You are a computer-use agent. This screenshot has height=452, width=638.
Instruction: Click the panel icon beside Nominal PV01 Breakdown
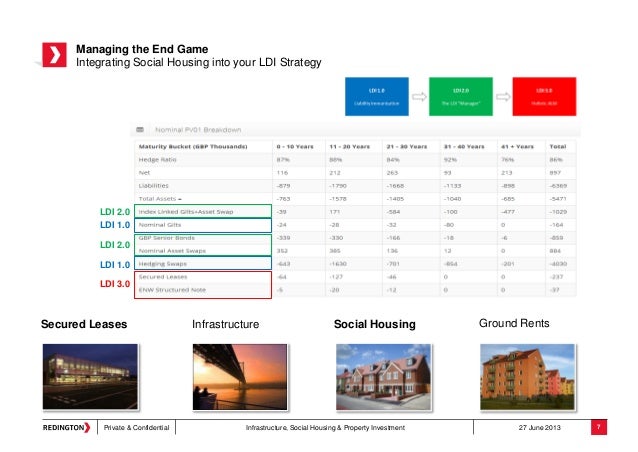pos(140,129)
